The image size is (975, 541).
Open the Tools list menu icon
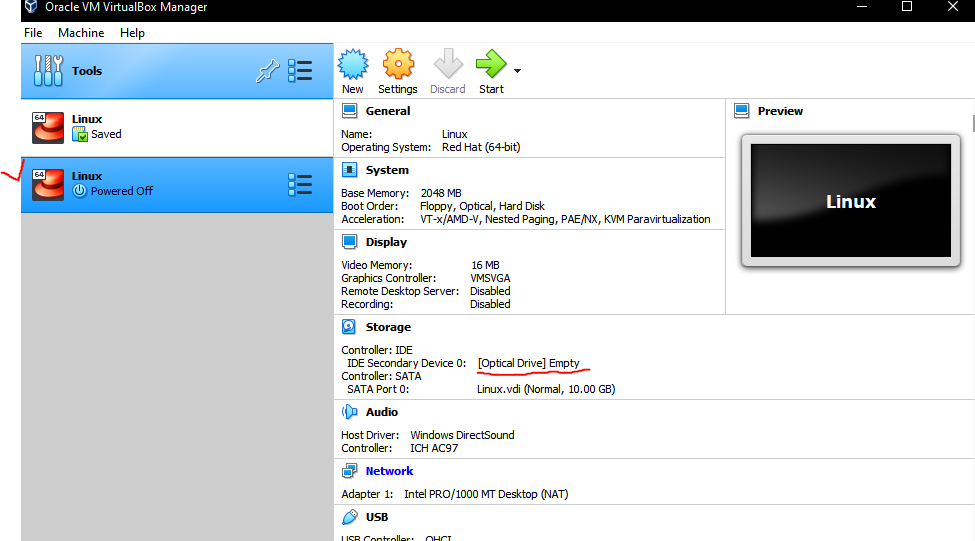coord(300,71)
